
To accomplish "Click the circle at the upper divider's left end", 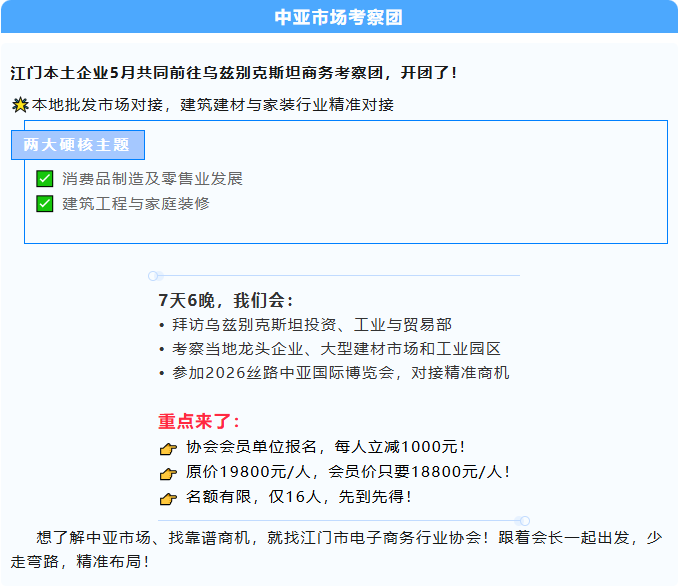I will (x=153, y=275).
